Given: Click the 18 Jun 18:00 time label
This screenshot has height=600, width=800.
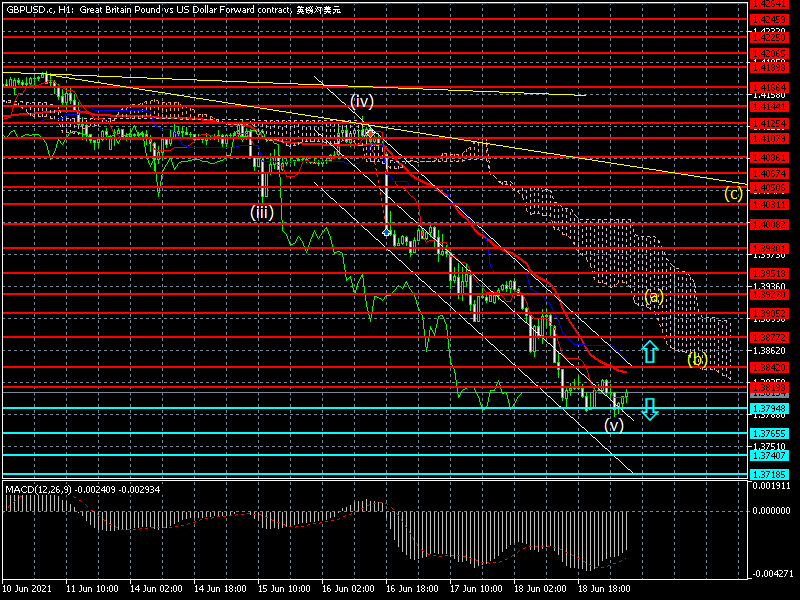Looking at the screenshot, I should pyautogui.click(x=603, y=590).
